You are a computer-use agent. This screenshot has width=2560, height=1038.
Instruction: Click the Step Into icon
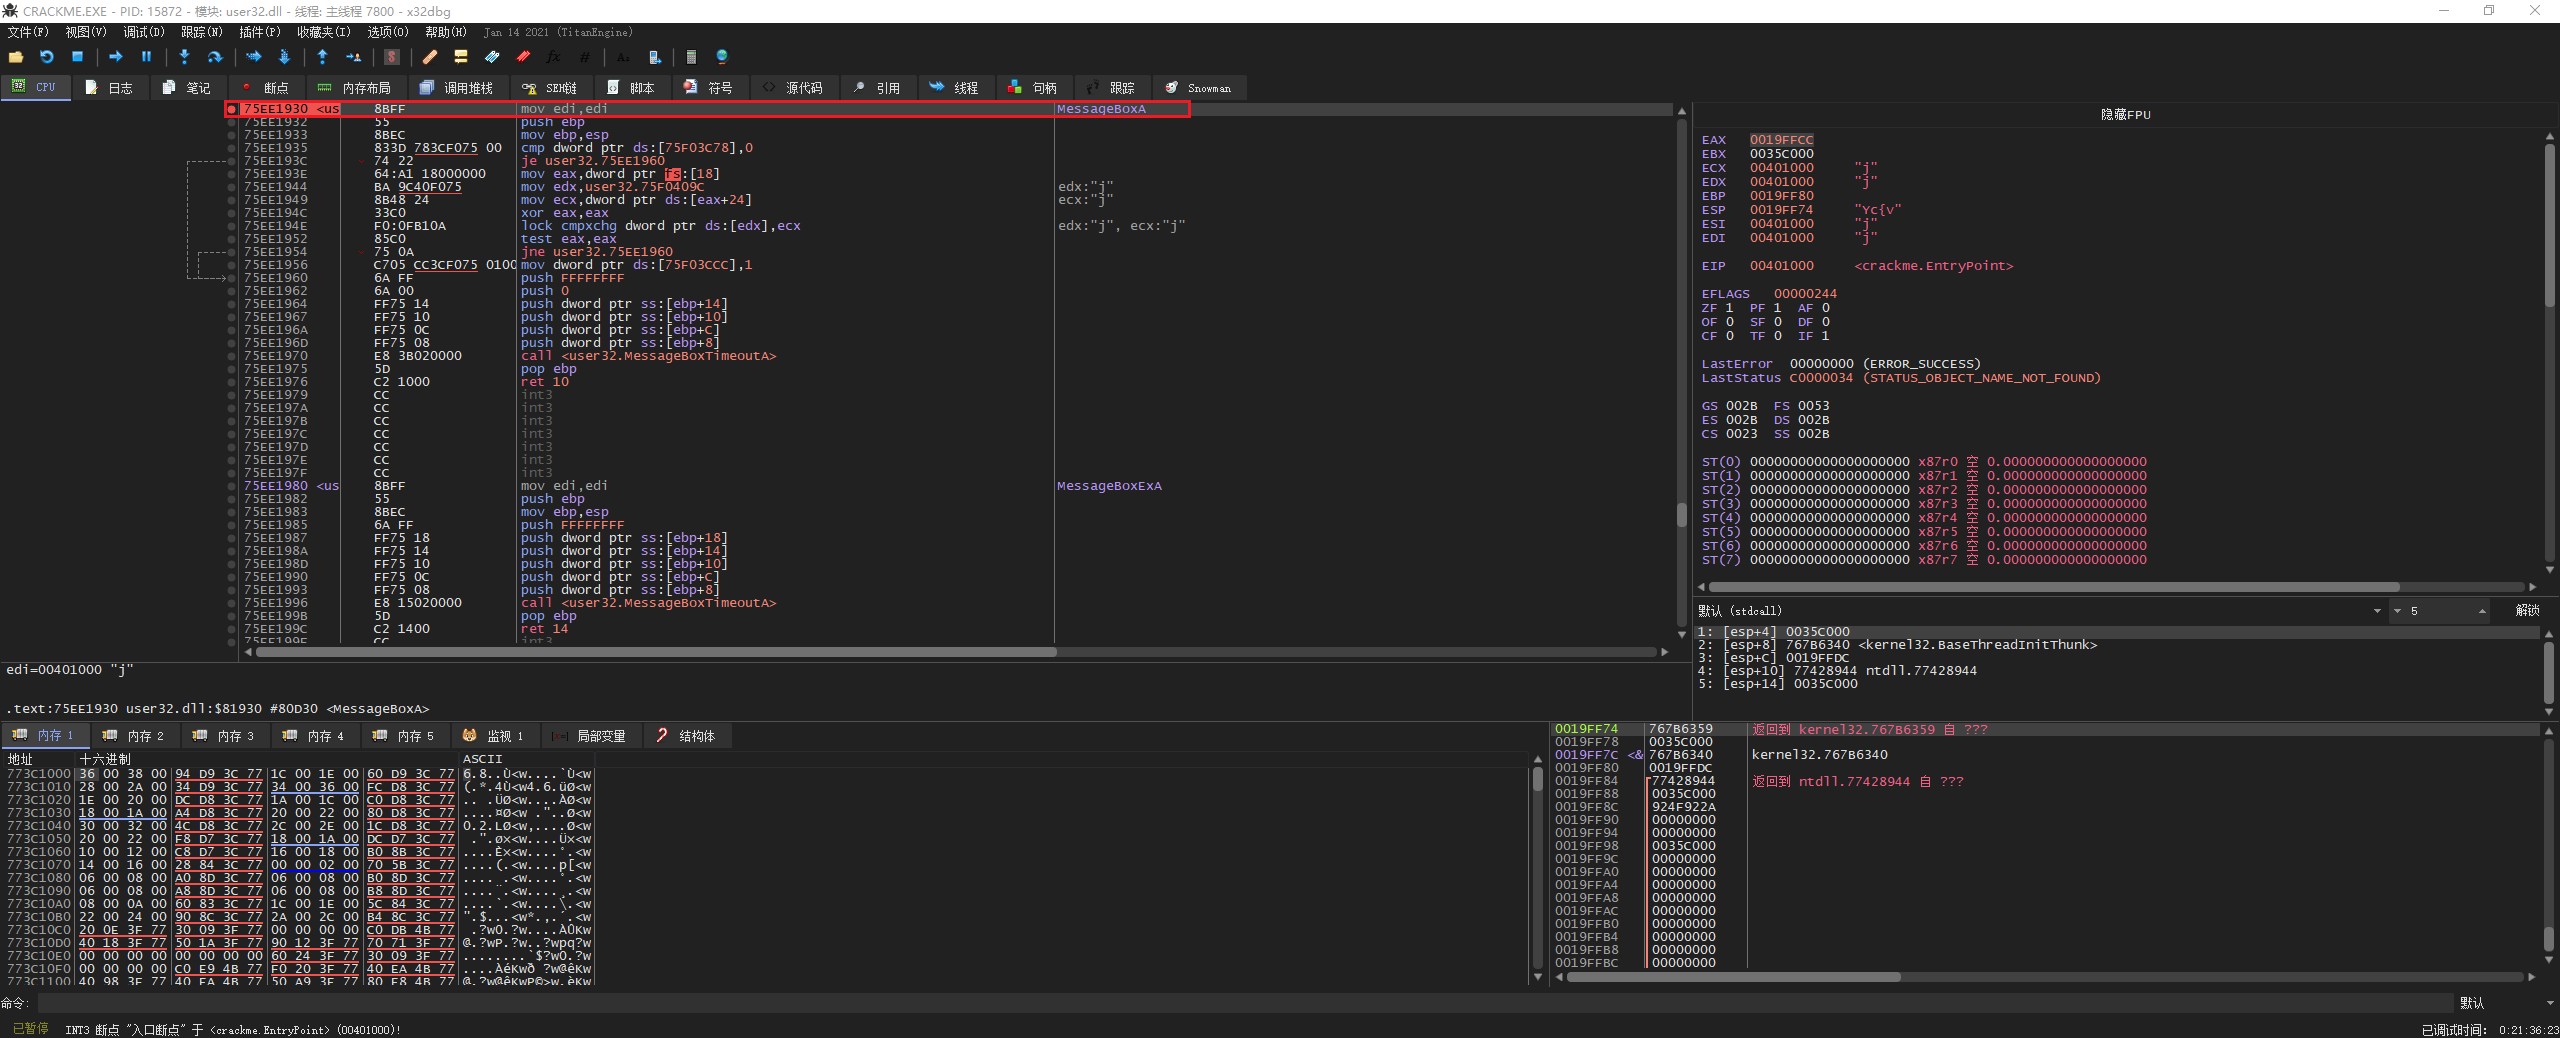[x=184, y=57]
